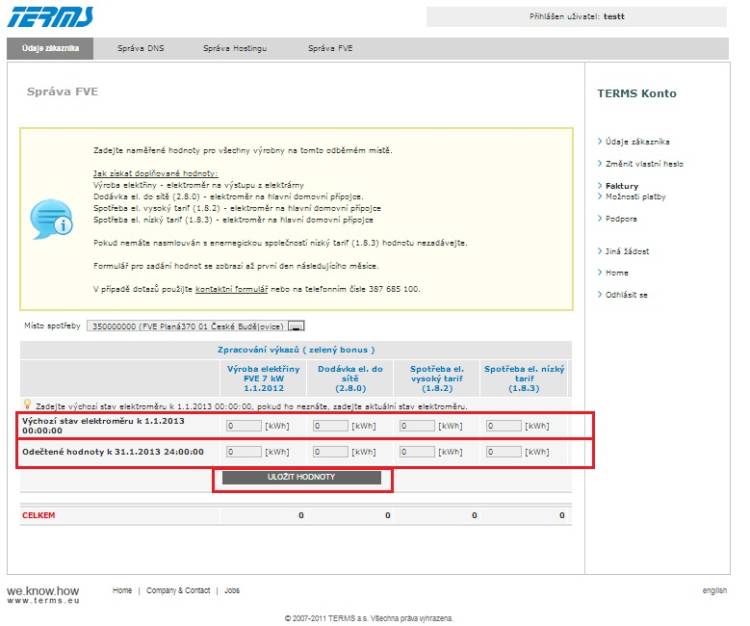Focus Odečtené hodnoty field for Dodávka do sítě
Image resolution: width=750 pixels, height=626 pixels.
click(x=330, y=451)
